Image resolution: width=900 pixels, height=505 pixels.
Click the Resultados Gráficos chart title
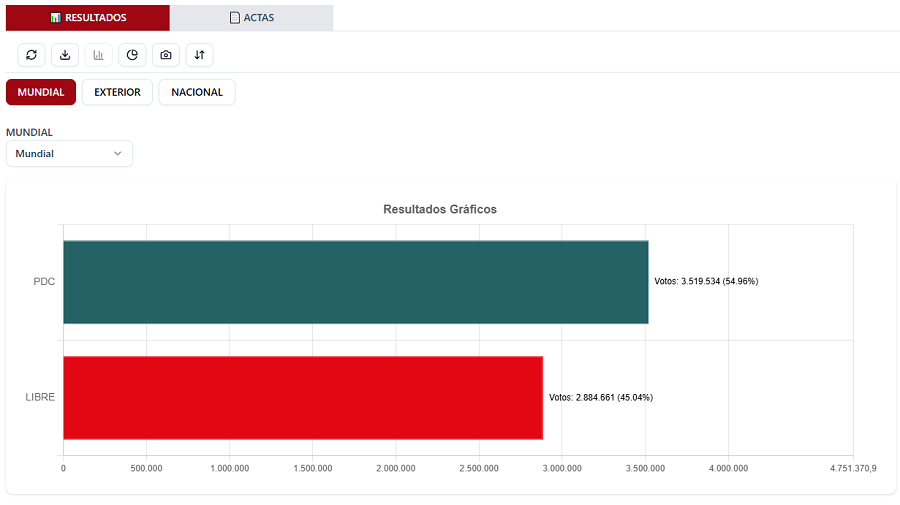point(440,209)
